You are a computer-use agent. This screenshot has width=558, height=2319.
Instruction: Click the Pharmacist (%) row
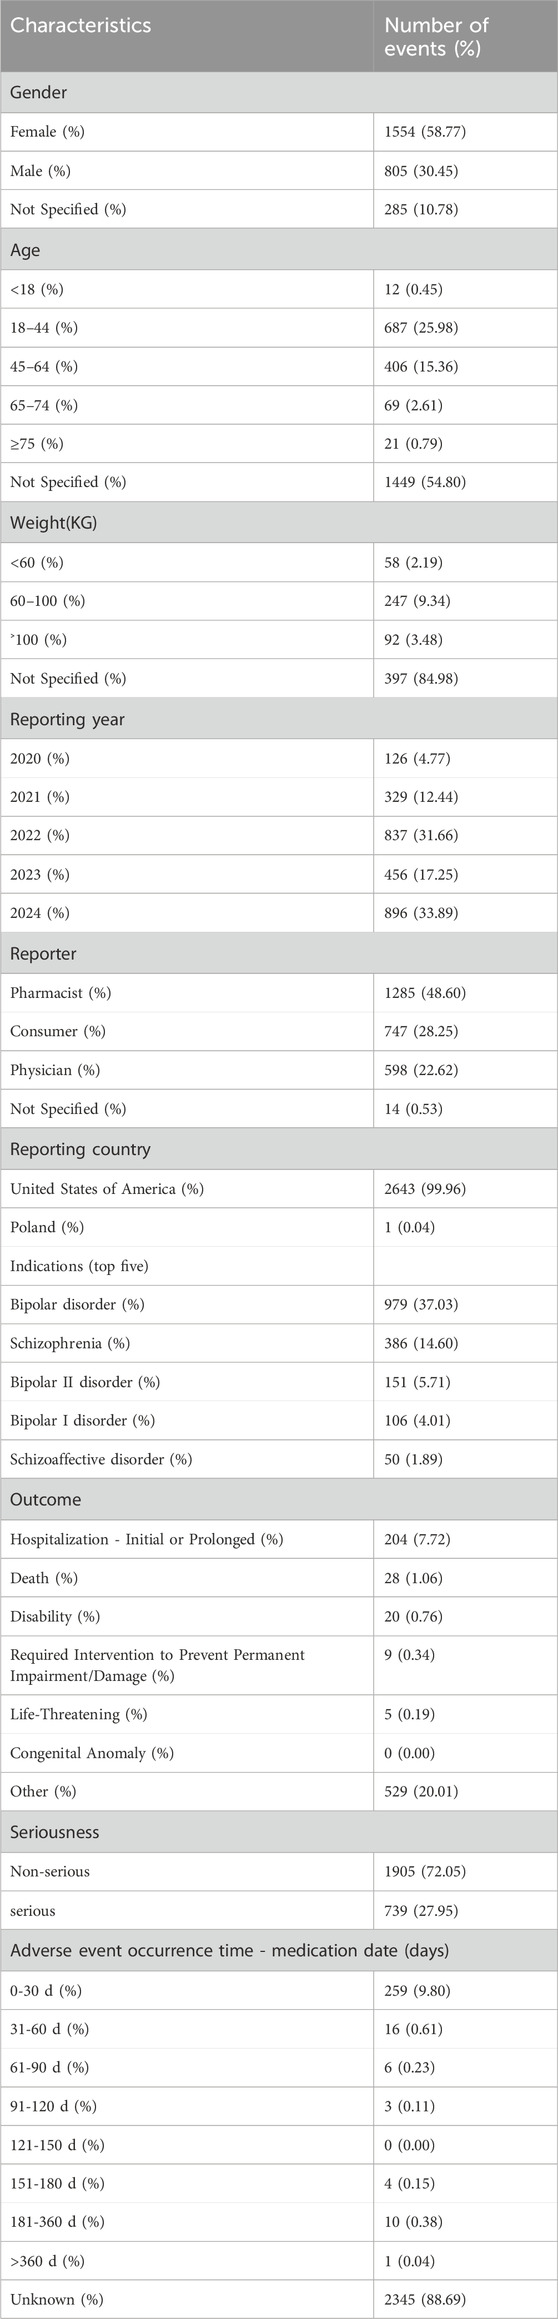pyautogui.click(x=279, y=993)
